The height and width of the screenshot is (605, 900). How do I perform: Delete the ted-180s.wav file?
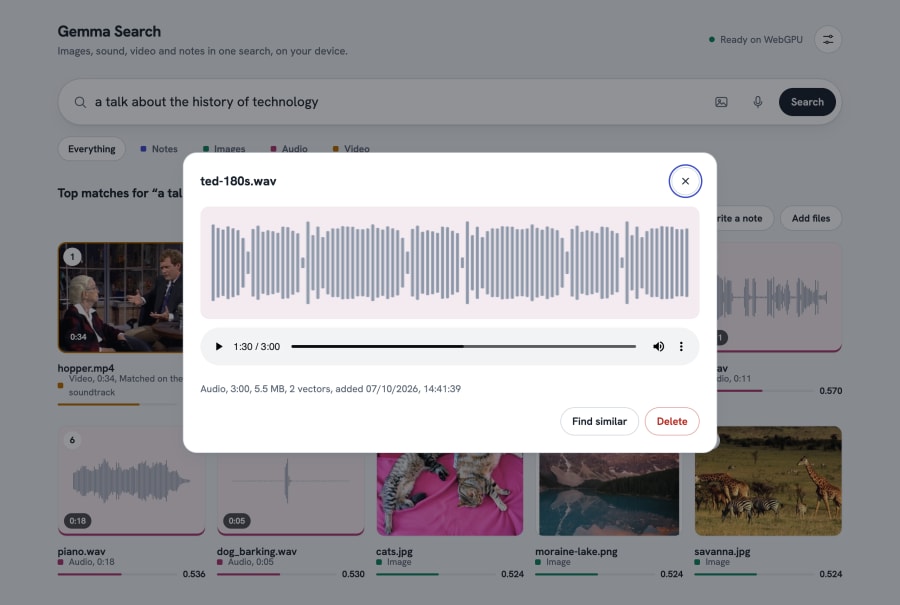(x=672, y=421)
